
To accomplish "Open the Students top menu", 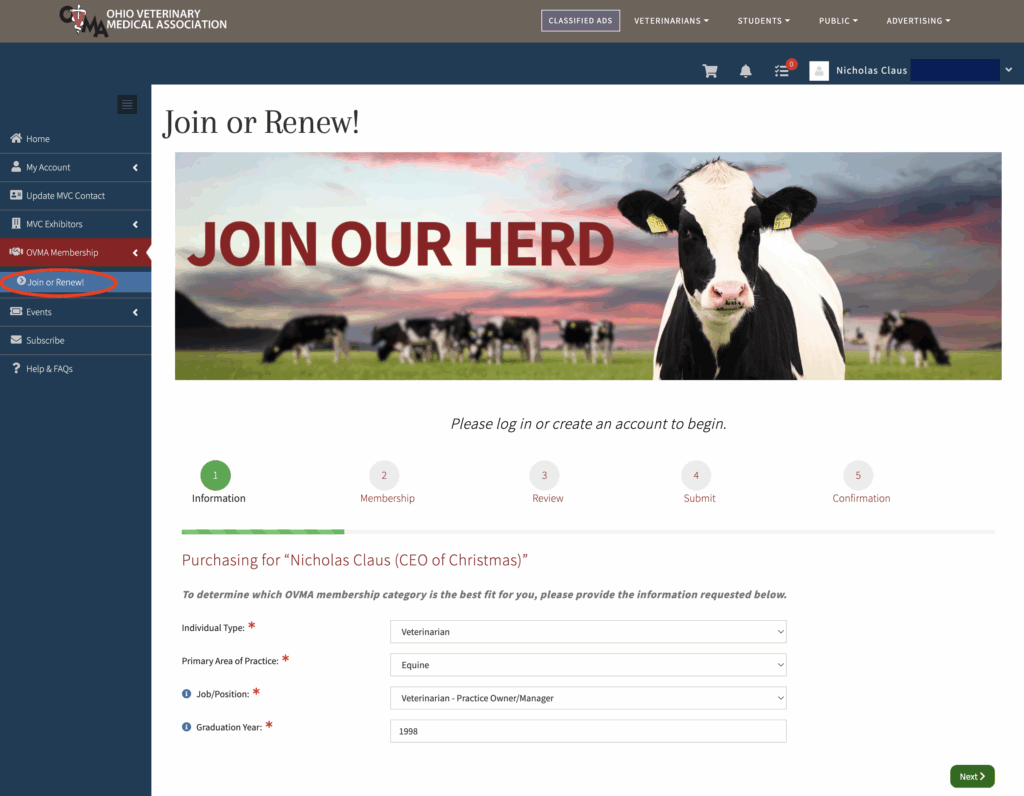I will coord(763,21).
